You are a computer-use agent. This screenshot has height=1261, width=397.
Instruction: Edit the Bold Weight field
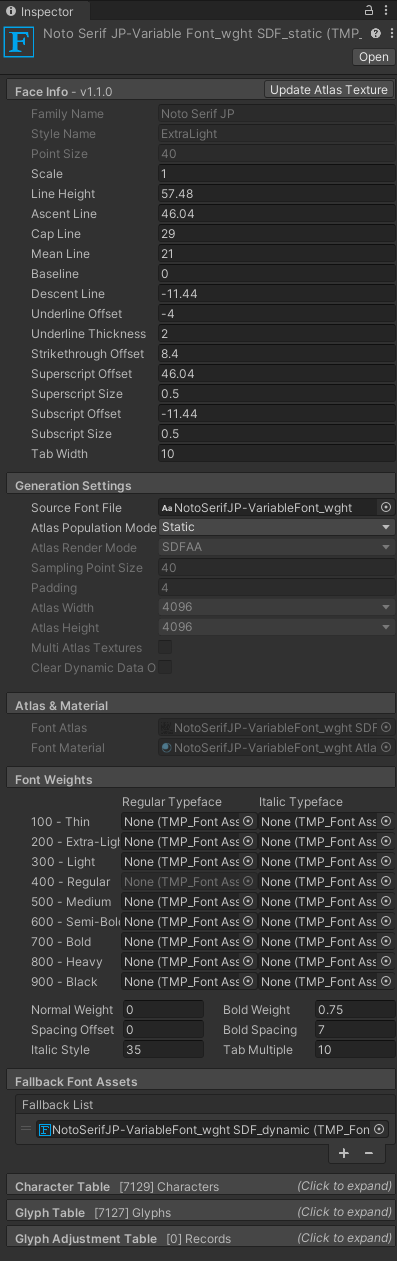point(354,1010)
